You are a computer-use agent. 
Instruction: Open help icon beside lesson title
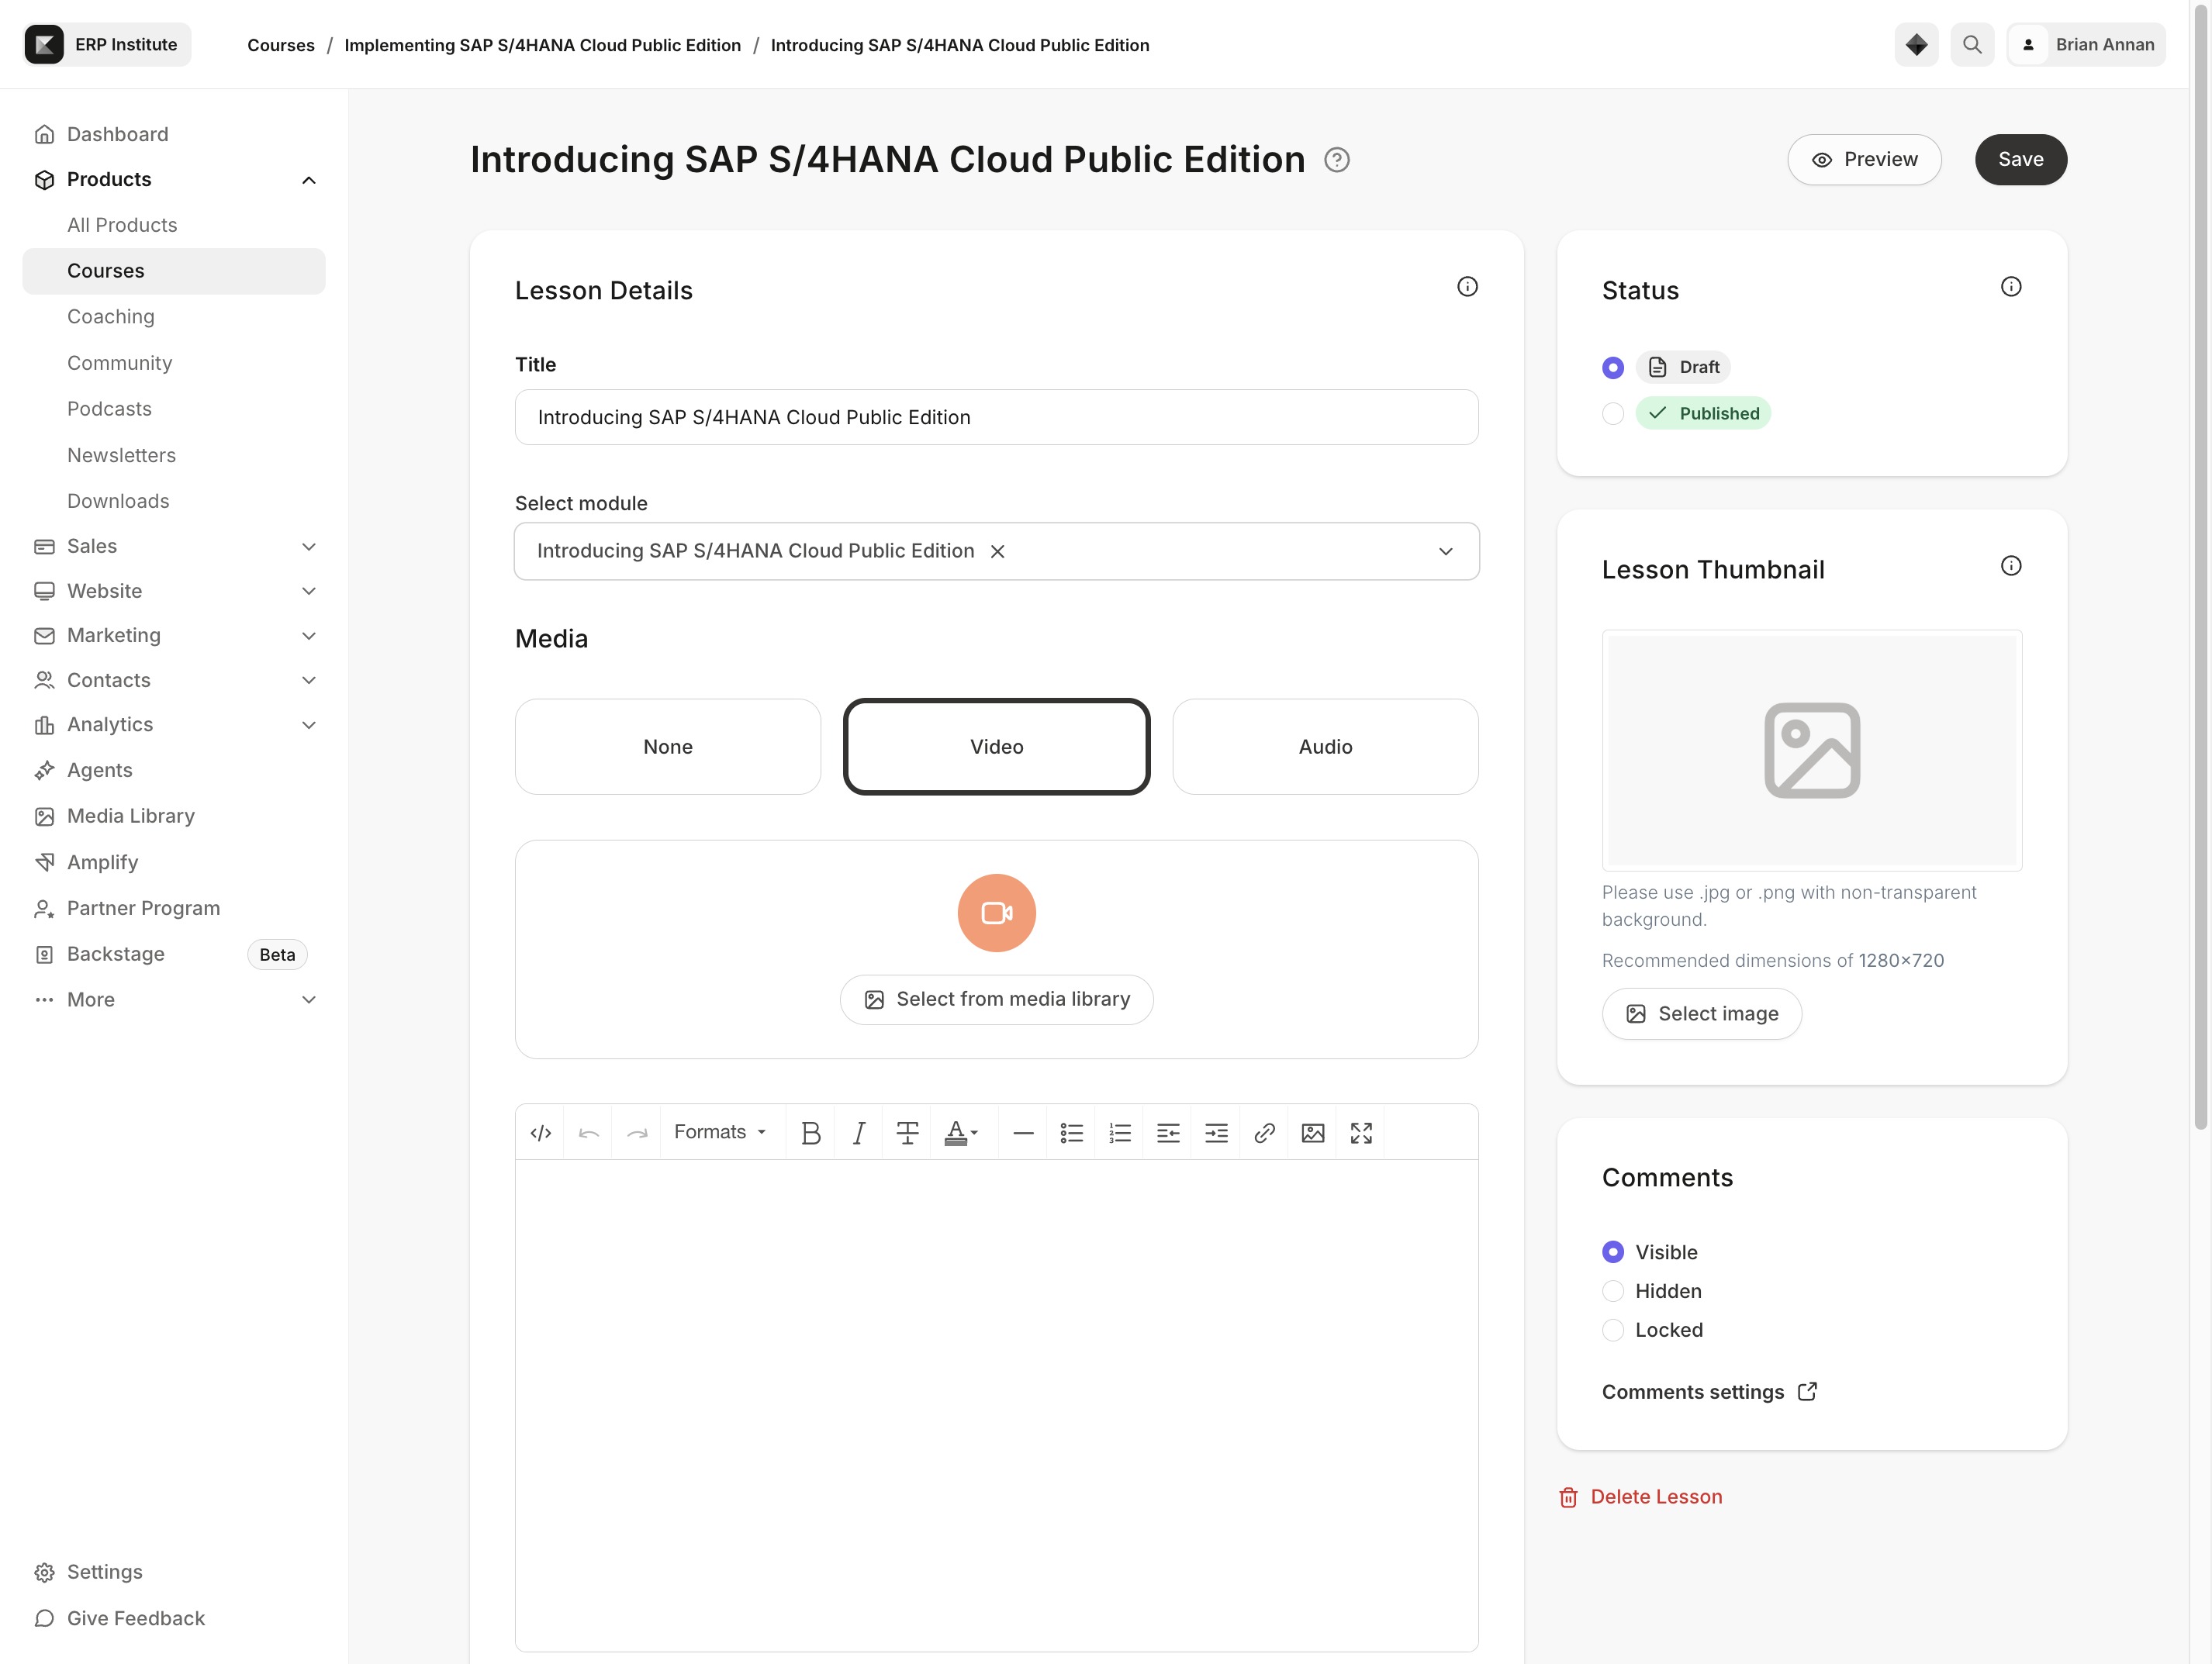[x=1337, y=160]
